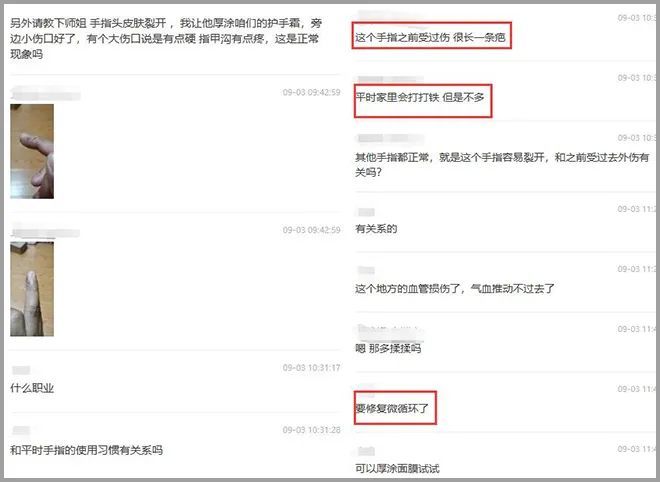This screenshot has width=660, height=482.
Task: Open the upright cracked finger photo thumbnail
Action: tap(32, 289)
